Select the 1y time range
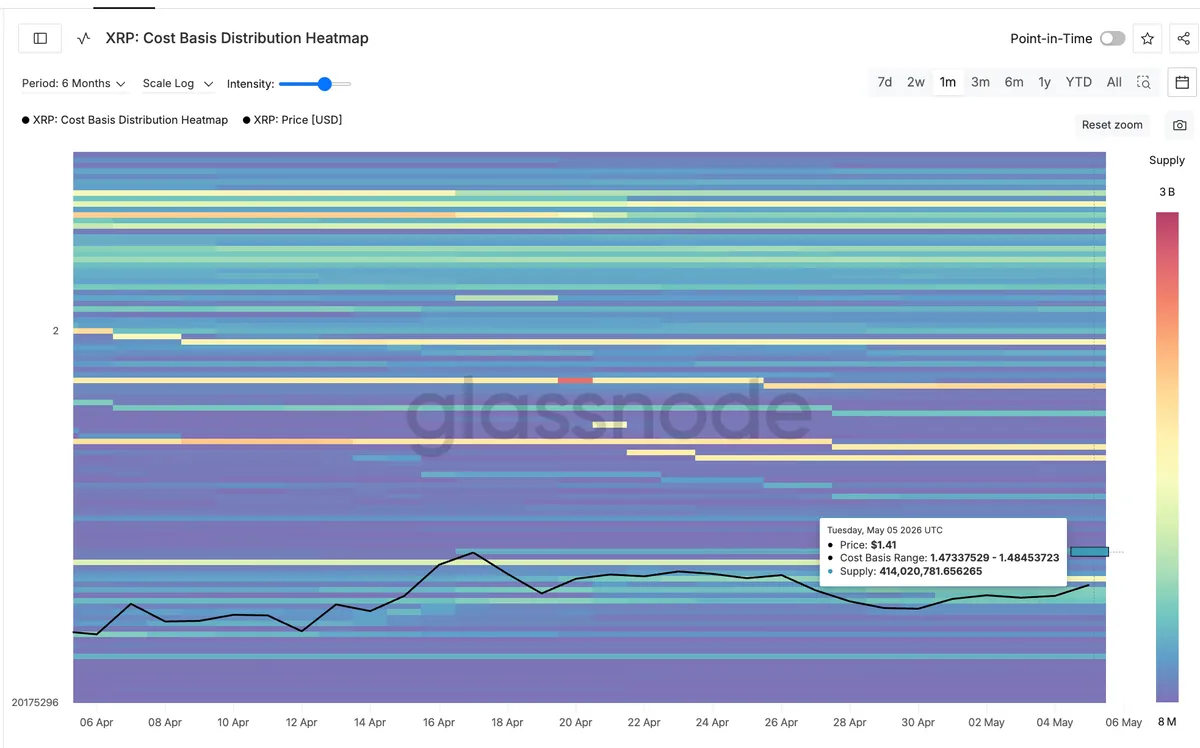The image size is (1200, 748). click(1045, 82)
